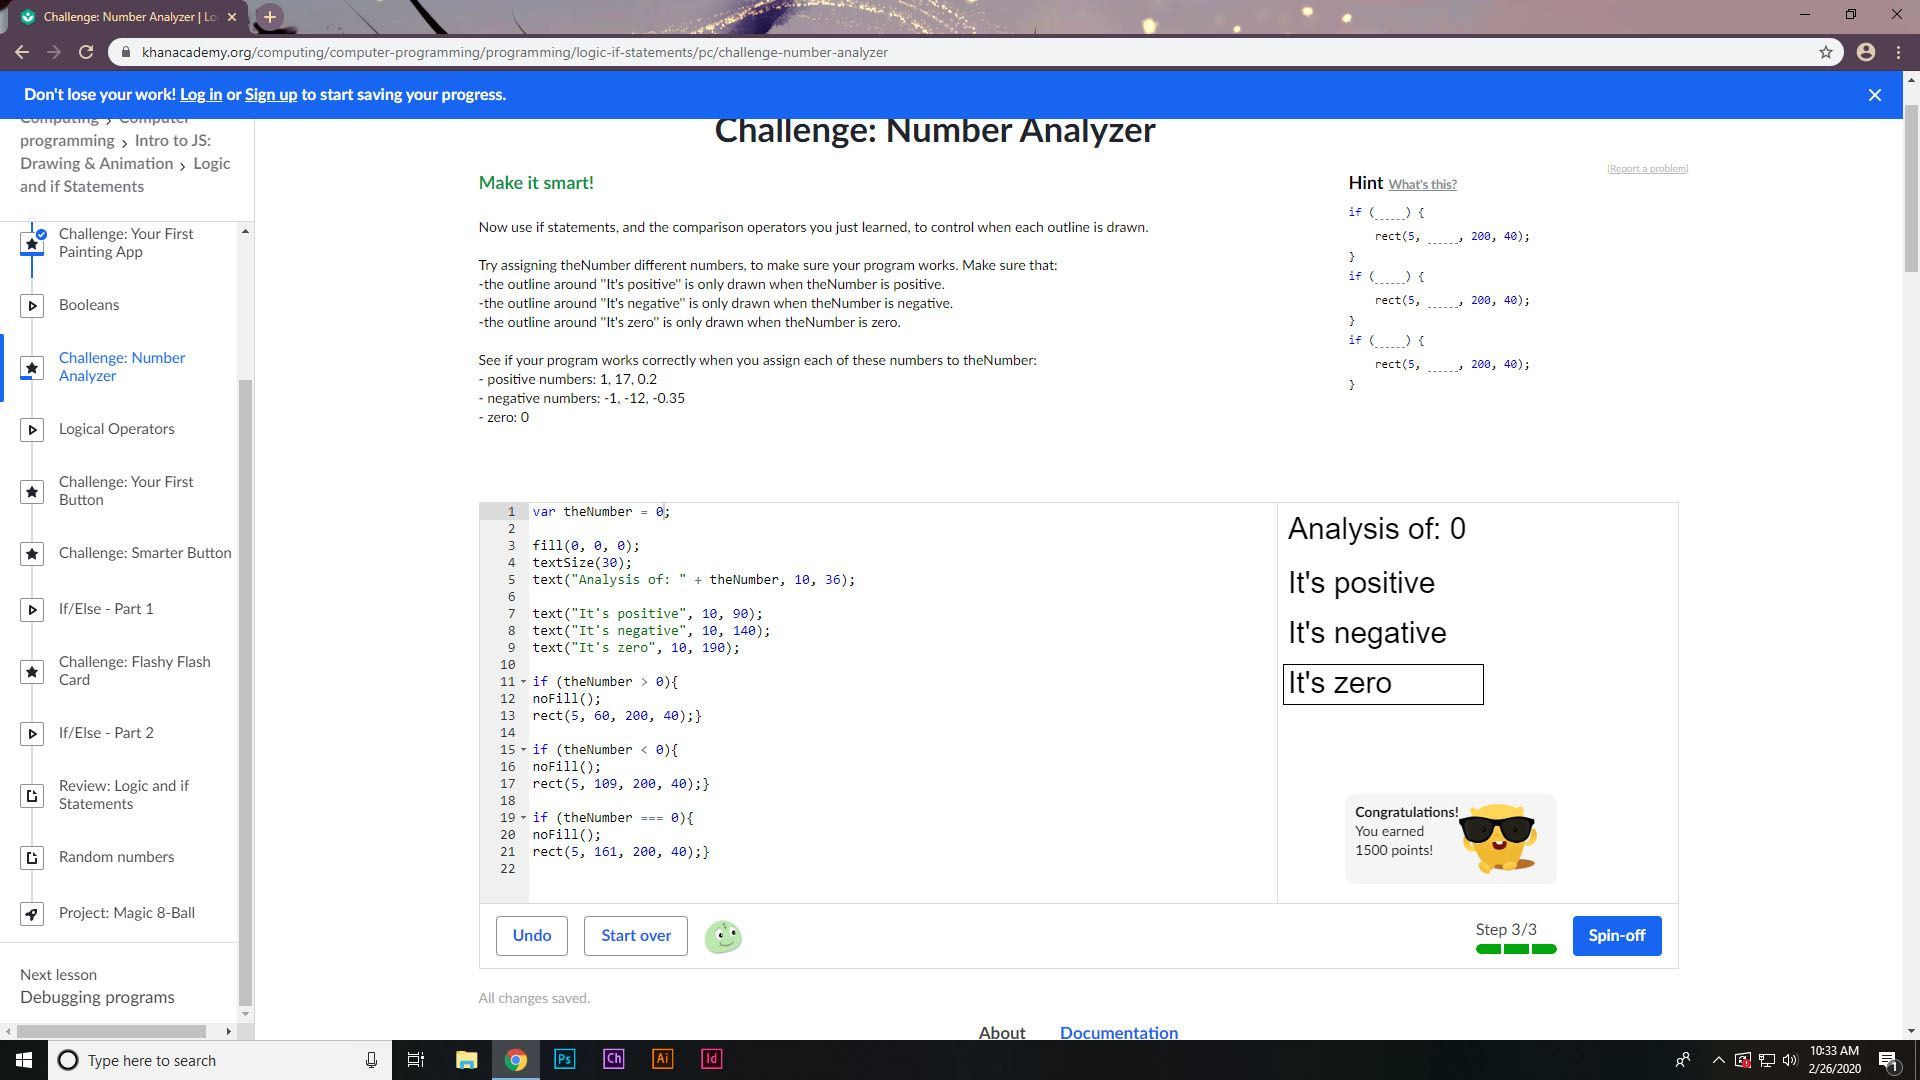The width and height of the screenshot is (1920, 1080).
Task: Open the Documentation tab
Action: 1118,1032
